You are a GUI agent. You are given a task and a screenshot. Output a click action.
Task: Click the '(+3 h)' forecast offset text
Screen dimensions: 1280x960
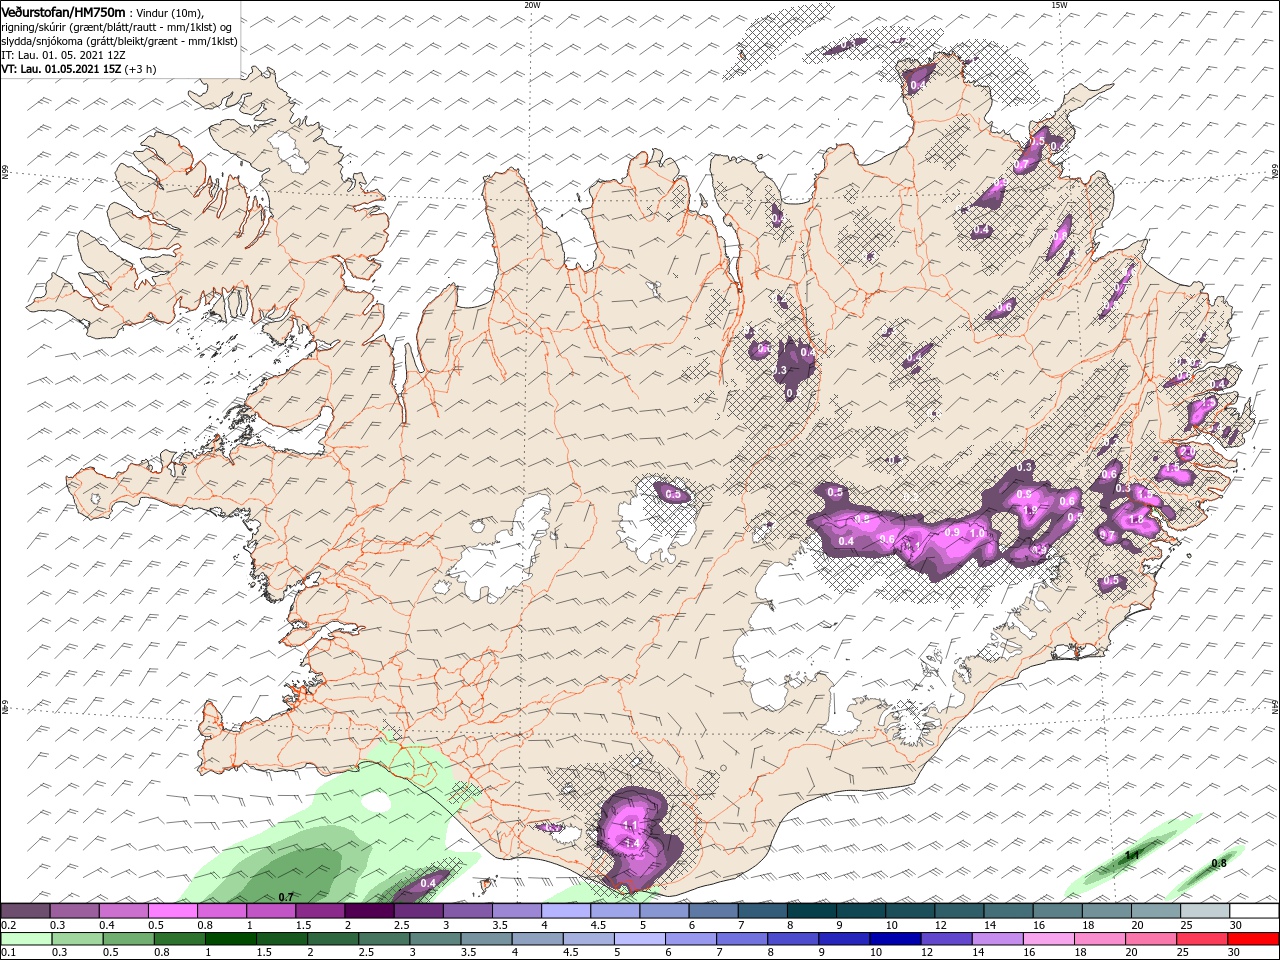[140, 69]
